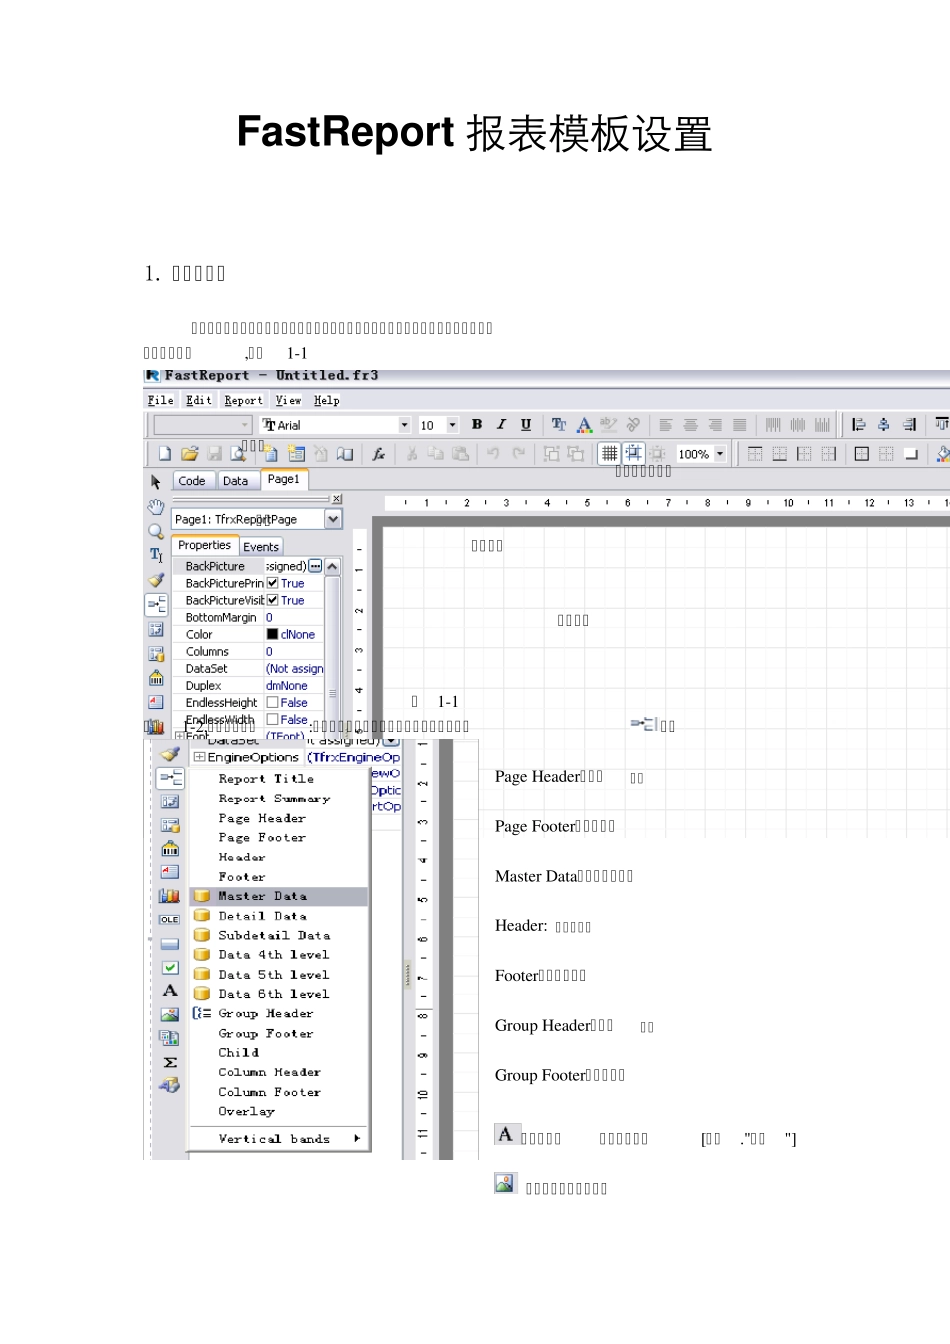Choose Master Data from the band menu

[263, 896]
